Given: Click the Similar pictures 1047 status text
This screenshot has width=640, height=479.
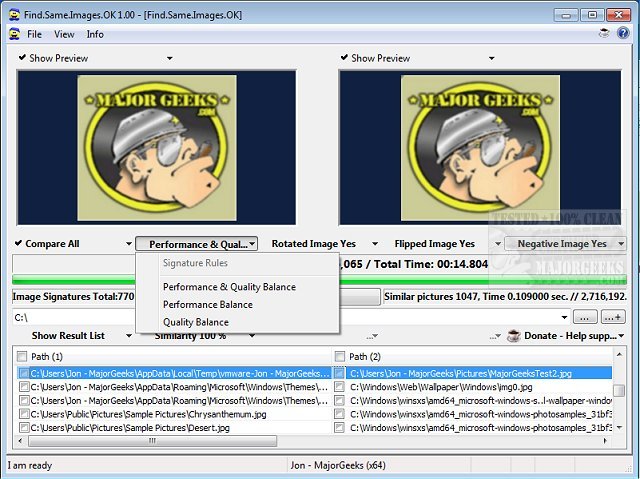Looking at the screenshot, I should click(505, 297).
